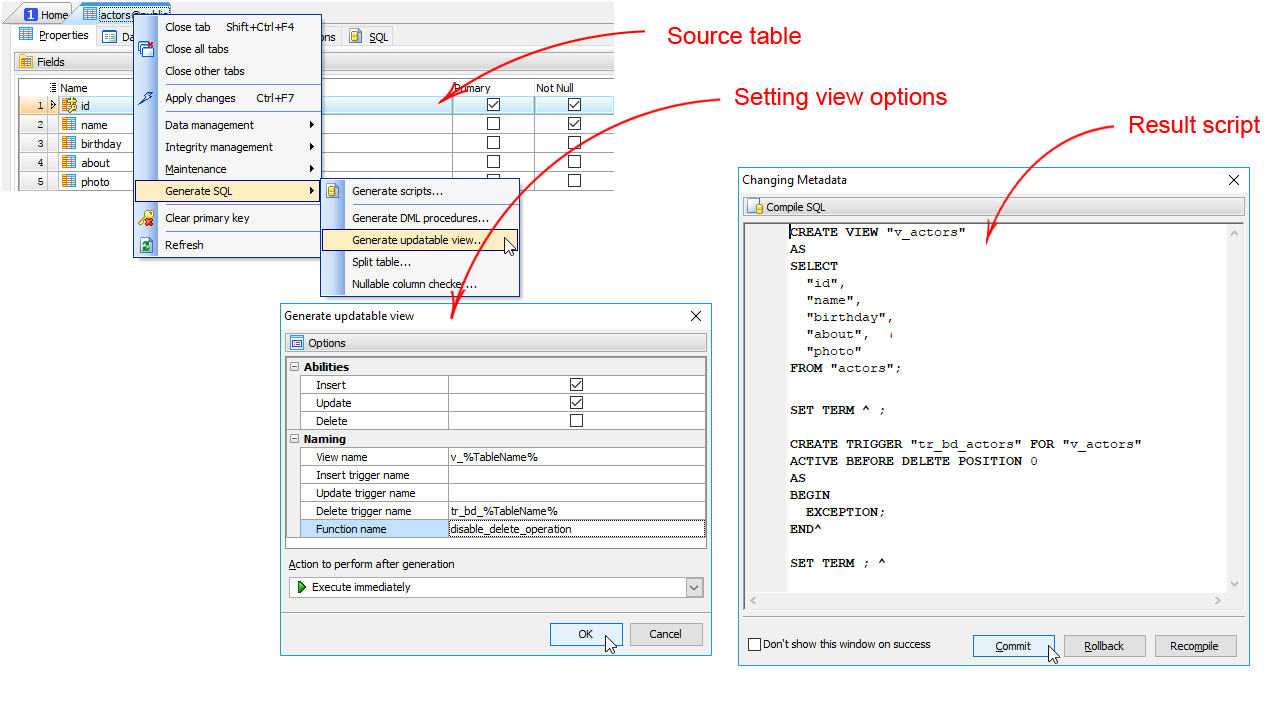Screen dimensions: 1280x720
Task: Click the horizontal scrollbar in script window
Action: click(x=985, y=601)
